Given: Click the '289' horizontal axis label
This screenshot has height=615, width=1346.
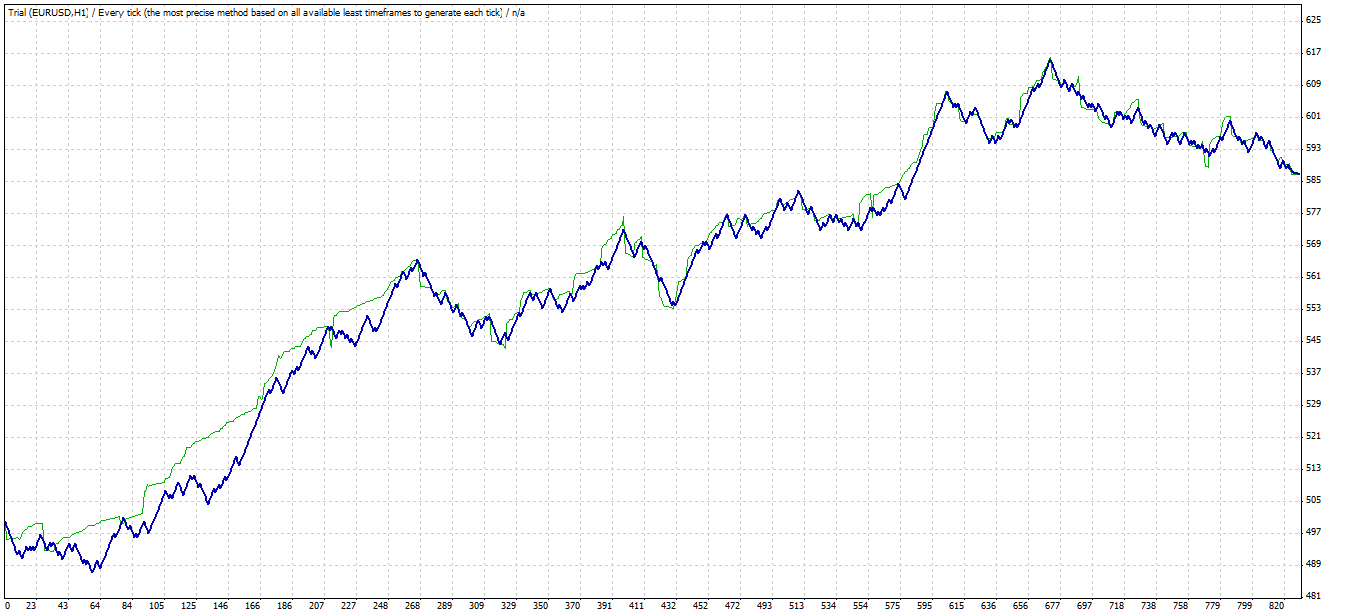Looking at the screenshot, I should 444,606.
